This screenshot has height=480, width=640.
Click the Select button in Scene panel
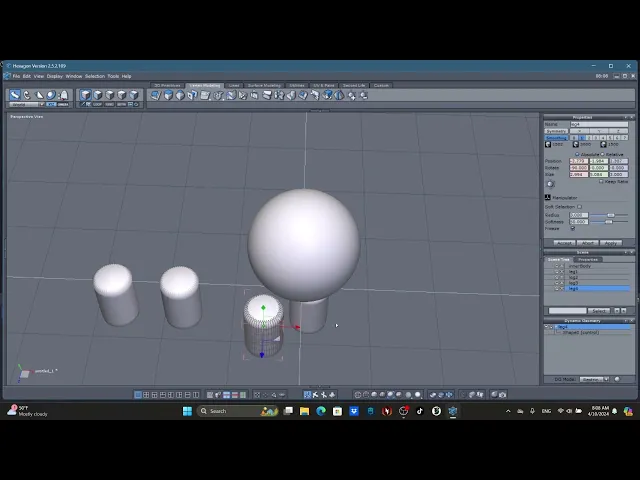pos(599,311)
